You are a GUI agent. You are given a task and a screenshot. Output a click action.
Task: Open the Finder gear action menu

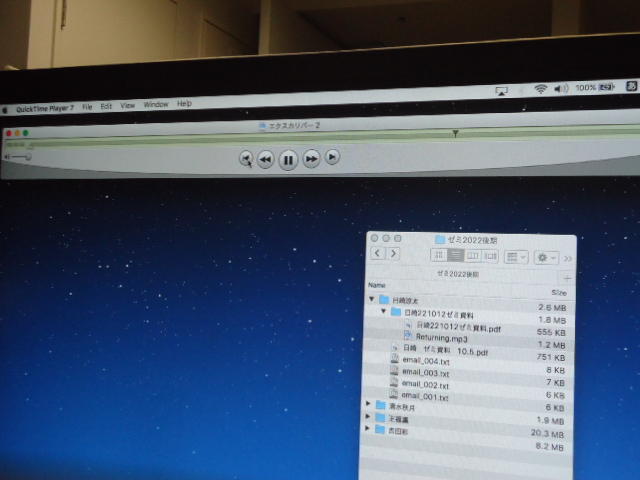546,258
